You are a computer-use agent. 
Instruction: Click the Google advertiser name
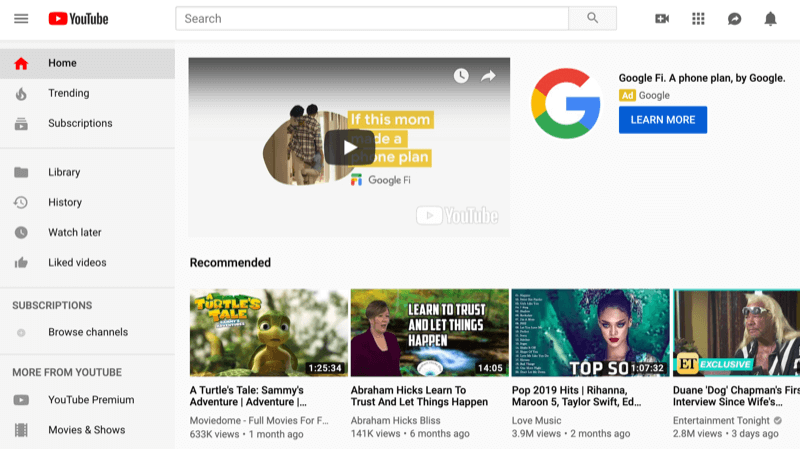pyautogui.click(x=654, y=95)
